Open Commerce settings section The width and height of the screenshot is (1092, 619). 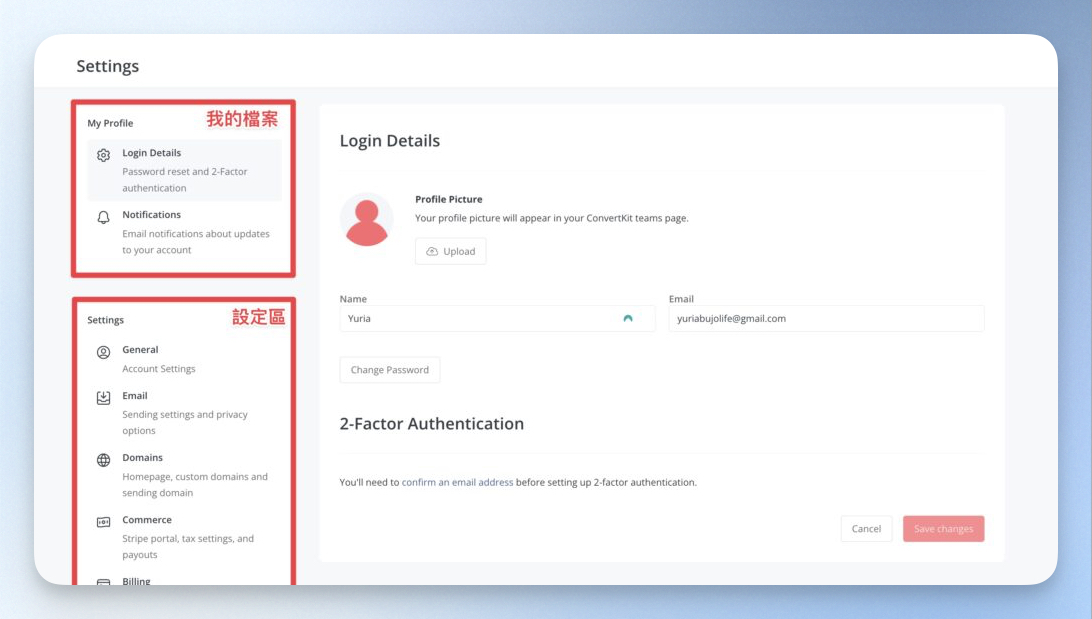(x=185, y=537)
